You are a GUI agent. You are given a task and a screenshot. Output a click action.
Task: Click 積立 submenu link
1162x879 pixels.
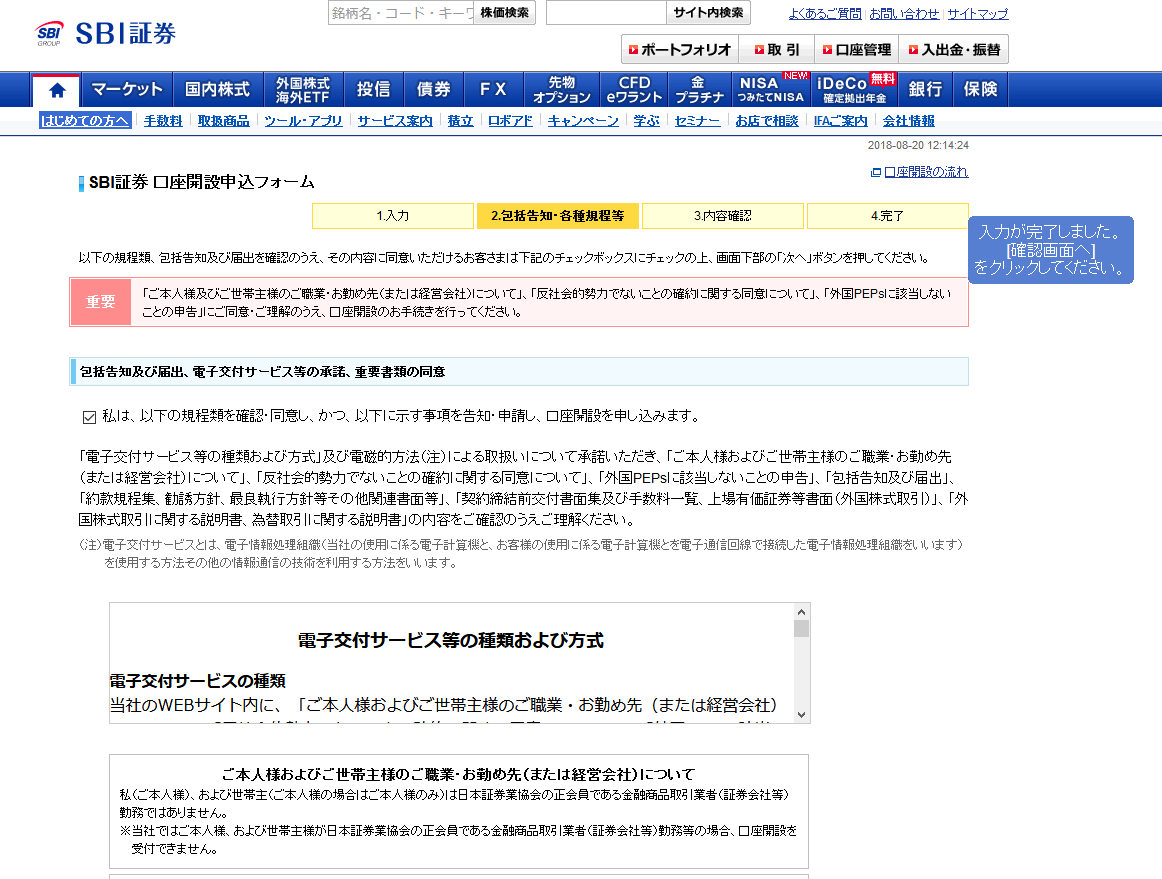[x=460, y=121]
